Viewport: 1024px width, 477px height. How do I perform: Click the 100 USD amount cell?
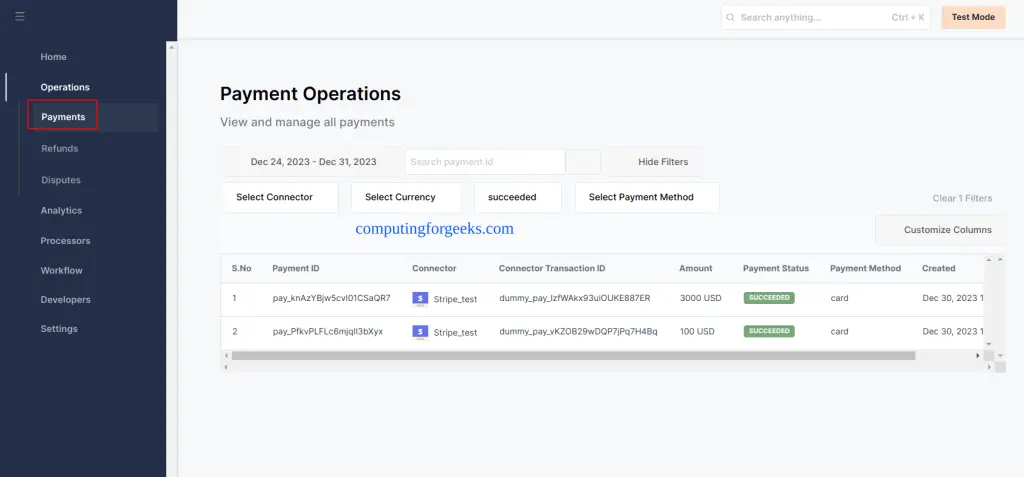pyautogui.click(x=697, y=332)
